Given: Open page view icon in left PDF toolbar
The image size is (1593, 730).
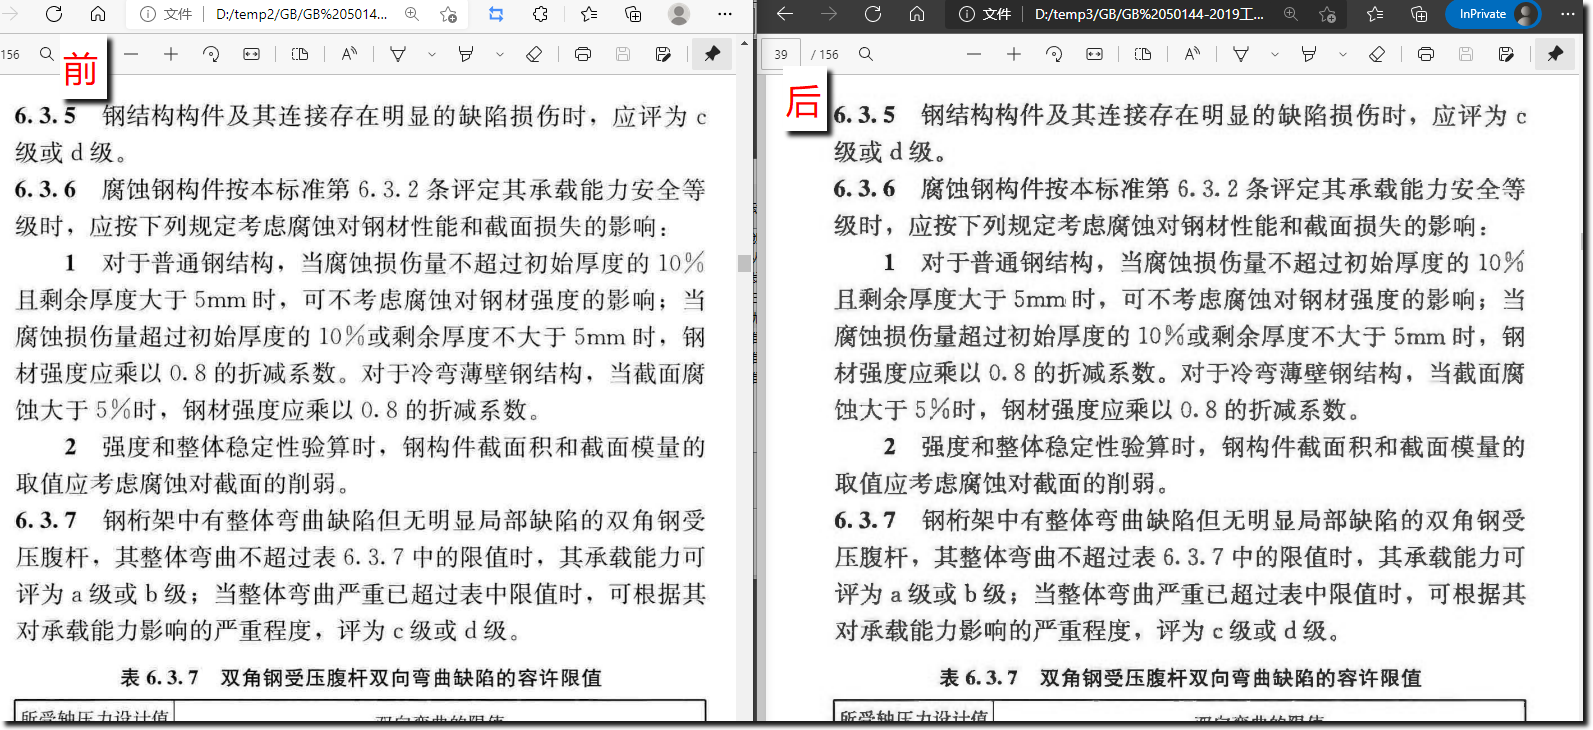Looking at the screenshot, I should click(x=299, y=54).
